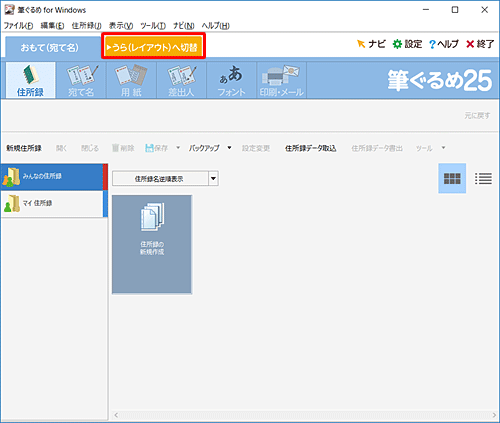This screenshot has width=500, height=423.
Task: Expand the バックアップ dropdown arrow
Action: 229,148
